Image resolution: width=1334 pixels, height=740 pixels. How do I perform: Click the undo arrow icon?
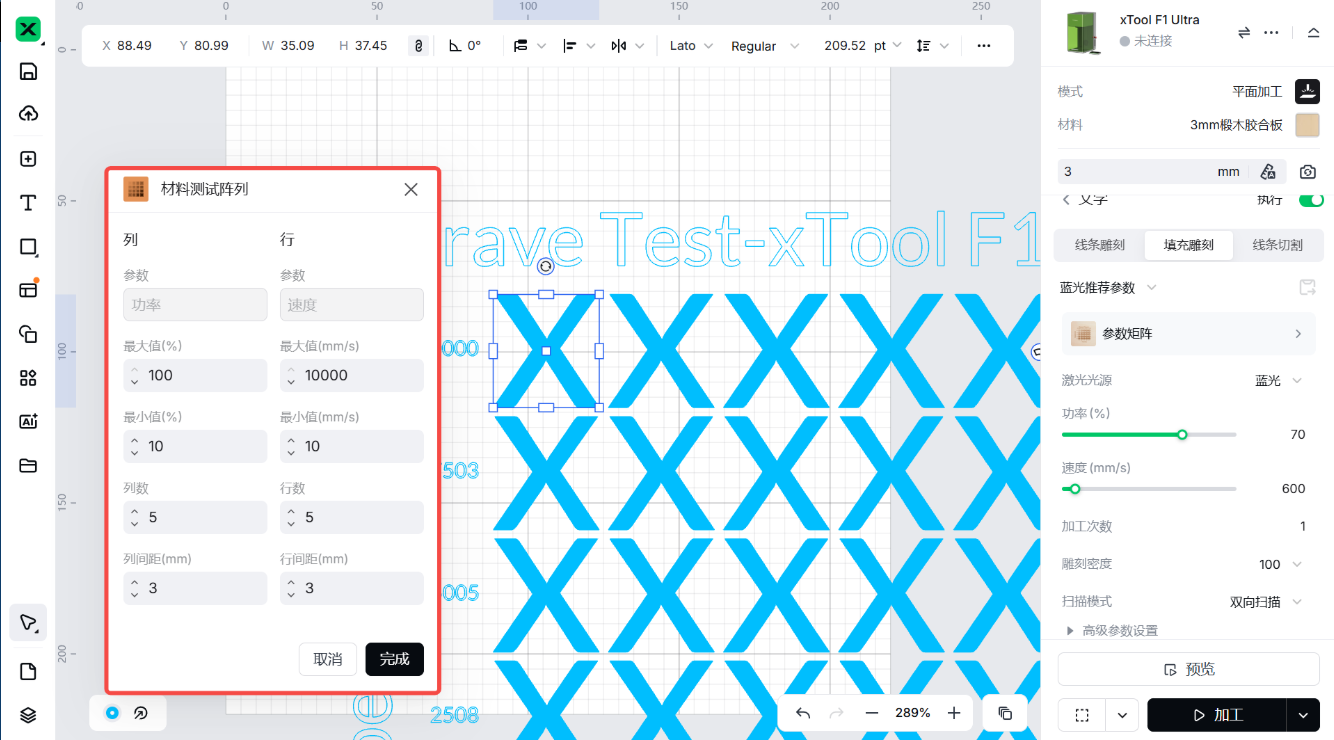803,713
